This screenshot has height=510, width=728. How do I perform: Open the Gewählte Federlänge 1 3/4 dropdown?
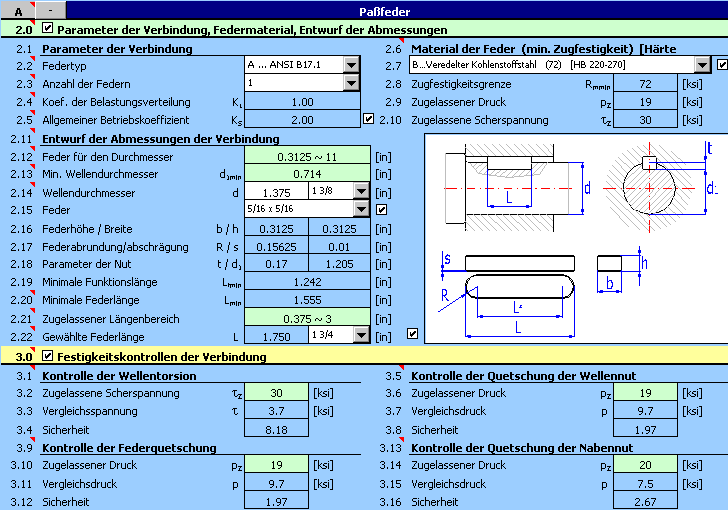361,335
